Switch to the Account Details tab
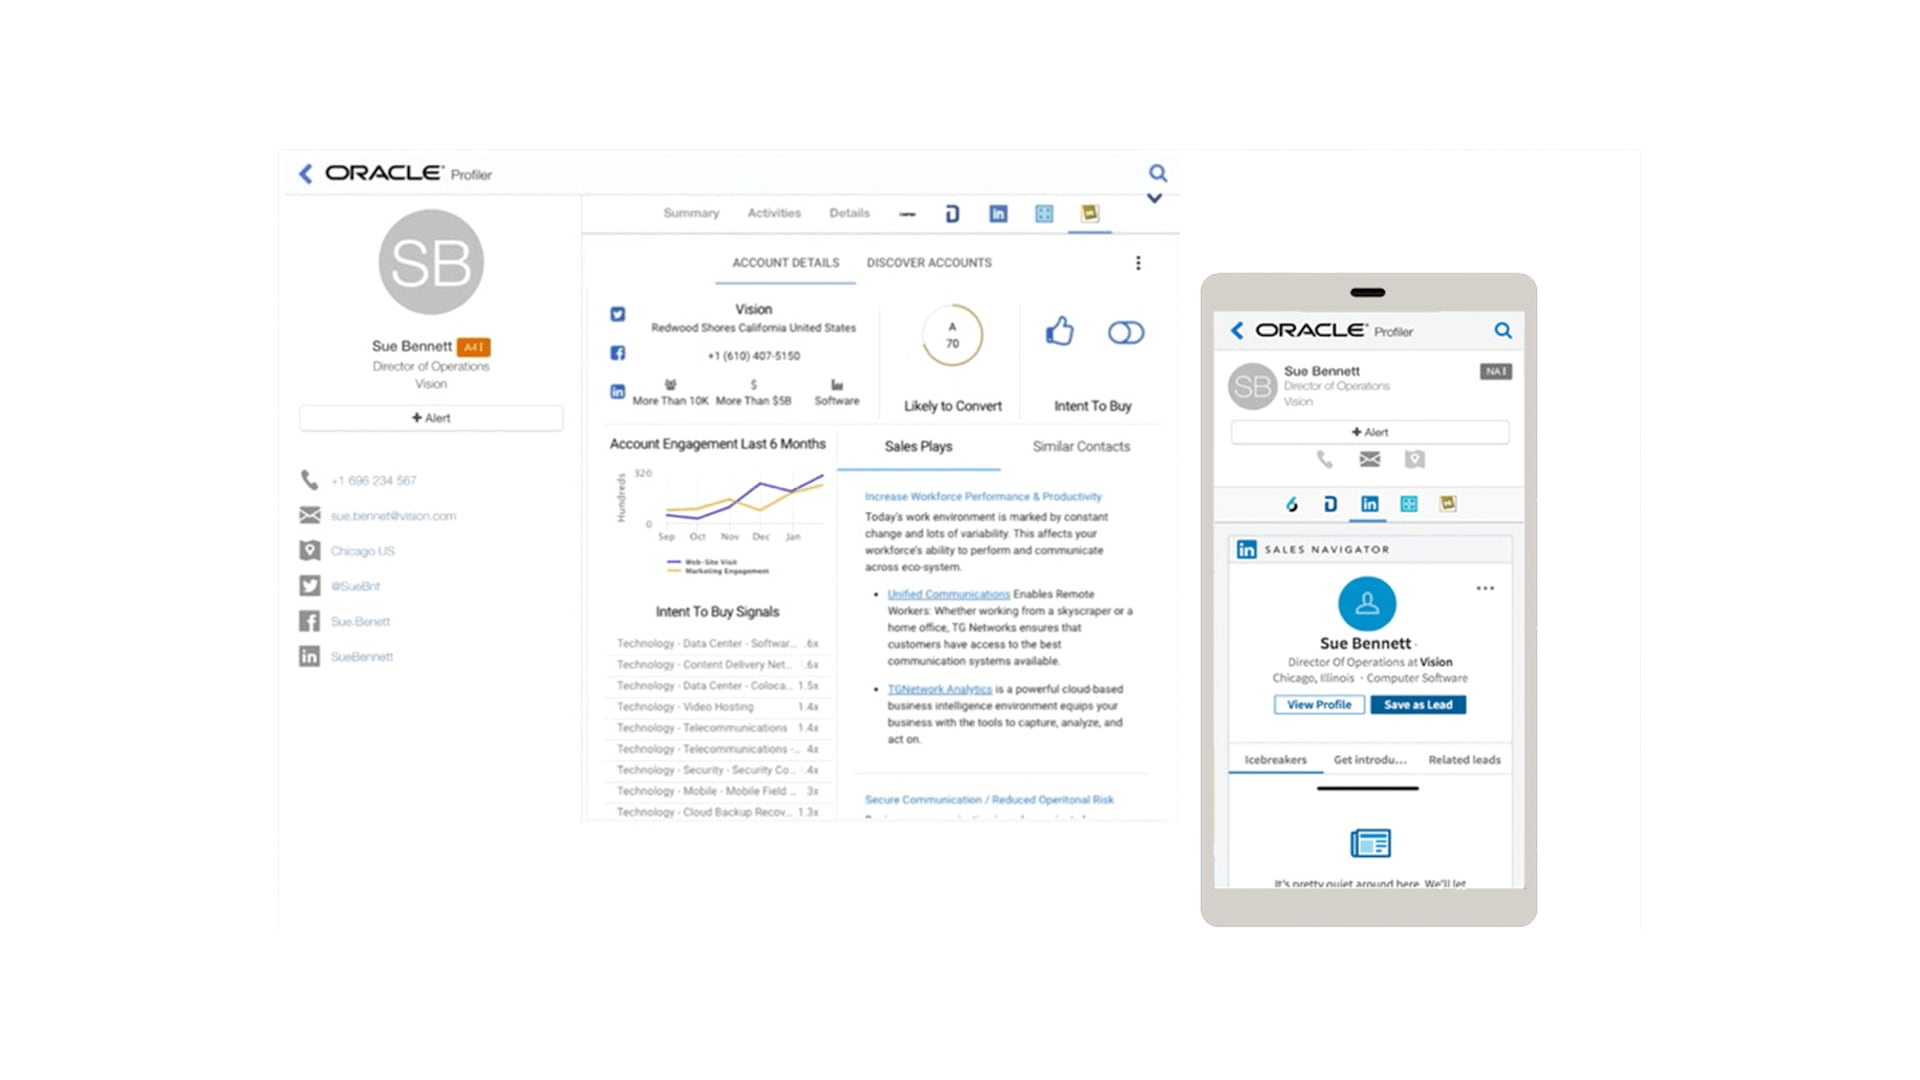The height and width of the screenshot is (1080, 1920). (x=785, y=262)
